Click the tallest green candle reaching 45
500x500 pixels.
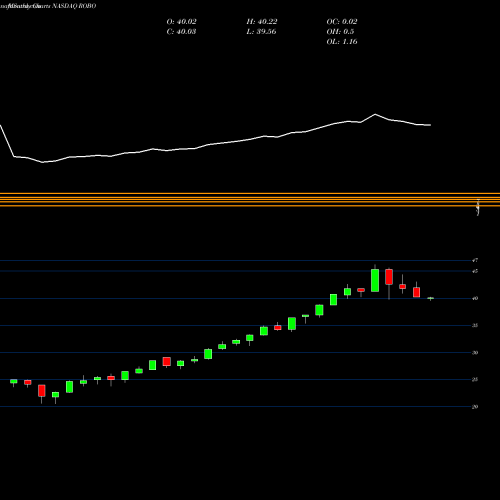pos(375,280)
